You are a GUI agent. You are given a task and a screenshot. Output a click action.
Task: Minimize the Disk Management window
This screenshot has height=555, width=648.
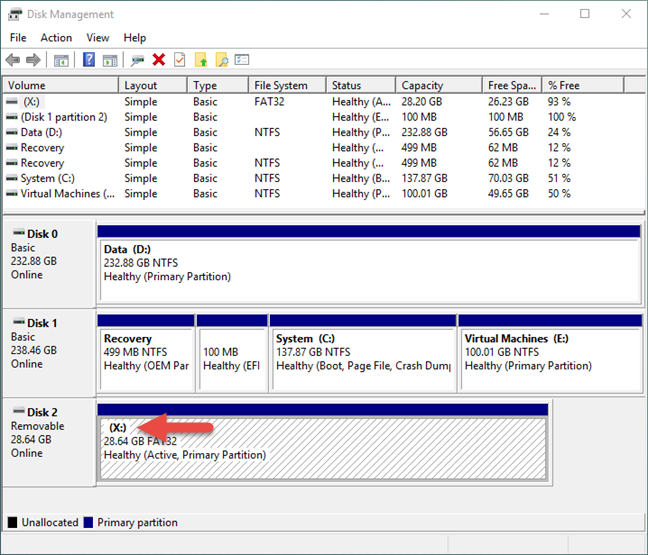click(x=544, y=14)
